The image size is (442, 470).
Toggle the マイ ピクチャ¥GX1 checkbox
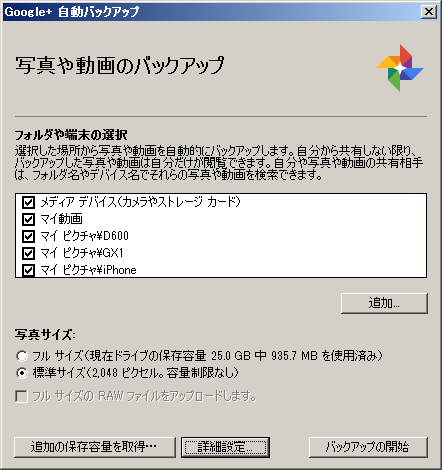pos(28,253)
